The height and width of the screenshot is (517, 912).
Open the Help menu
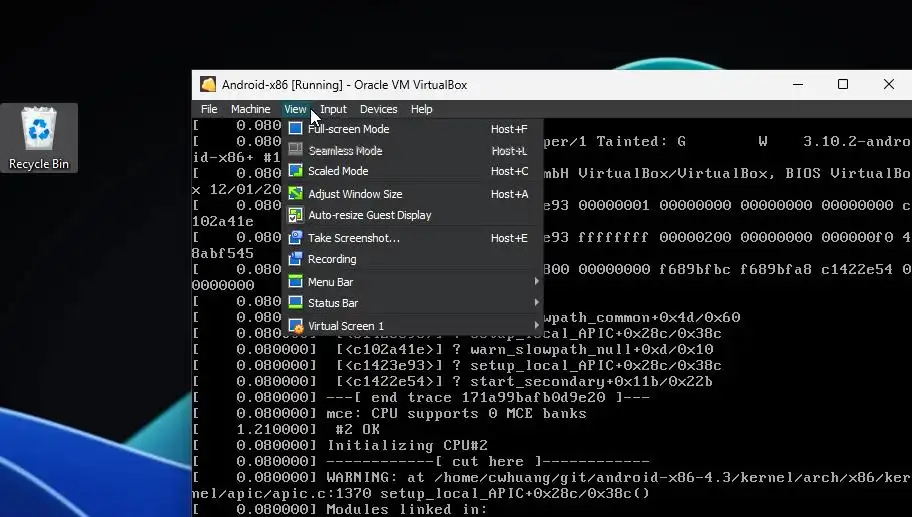click(x=421, y=109)
